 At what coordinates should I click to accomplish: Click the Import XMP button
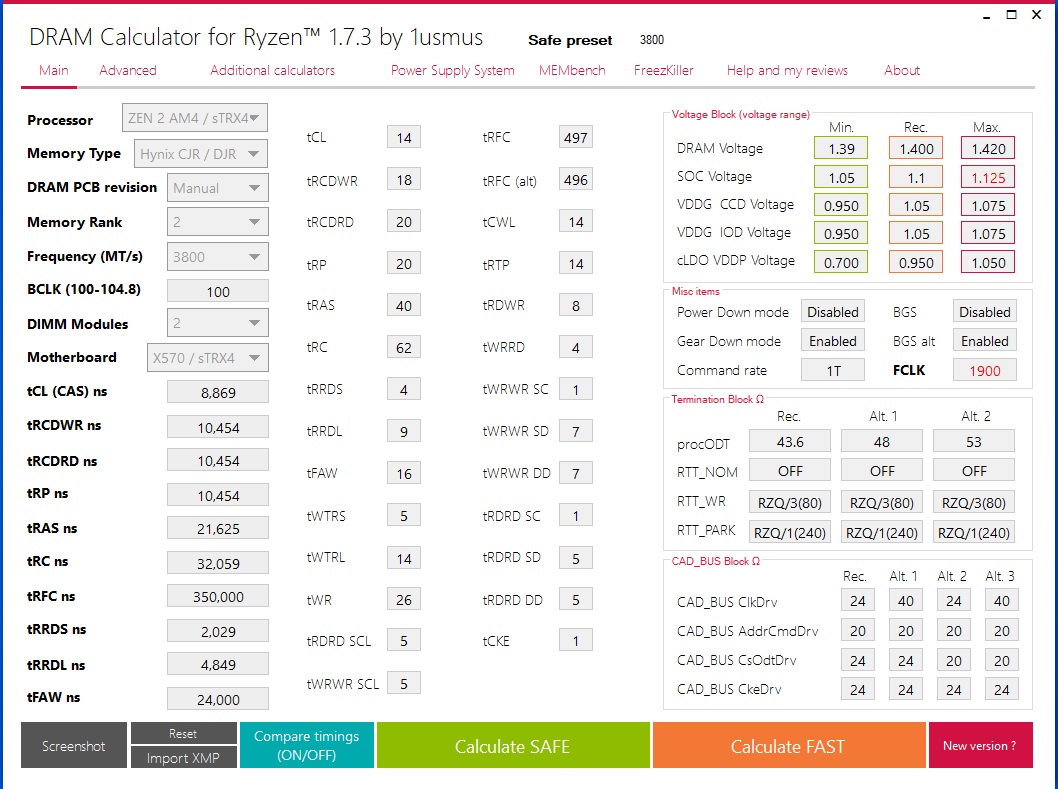coord(183,757)
